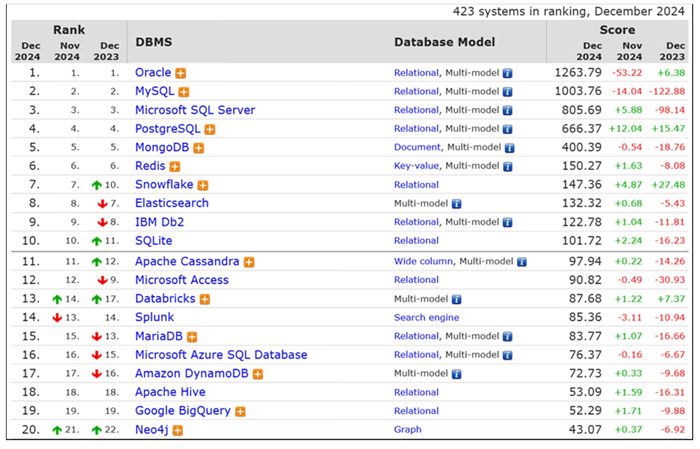Screen dimensions: 700x449
Task: Open the Elasticsearch link
Action: [x=172, y=203]
